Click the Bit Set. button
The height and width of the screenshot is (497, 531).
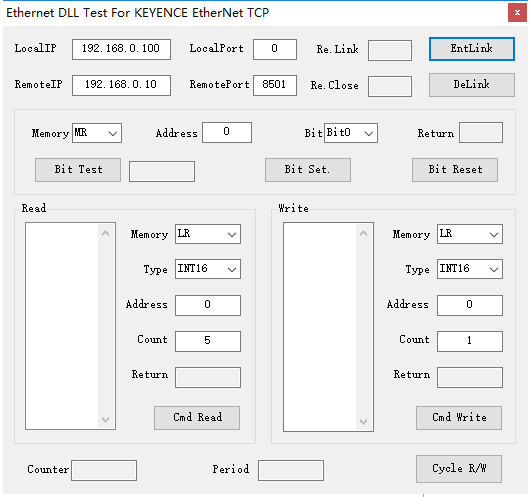click(307, 170)
